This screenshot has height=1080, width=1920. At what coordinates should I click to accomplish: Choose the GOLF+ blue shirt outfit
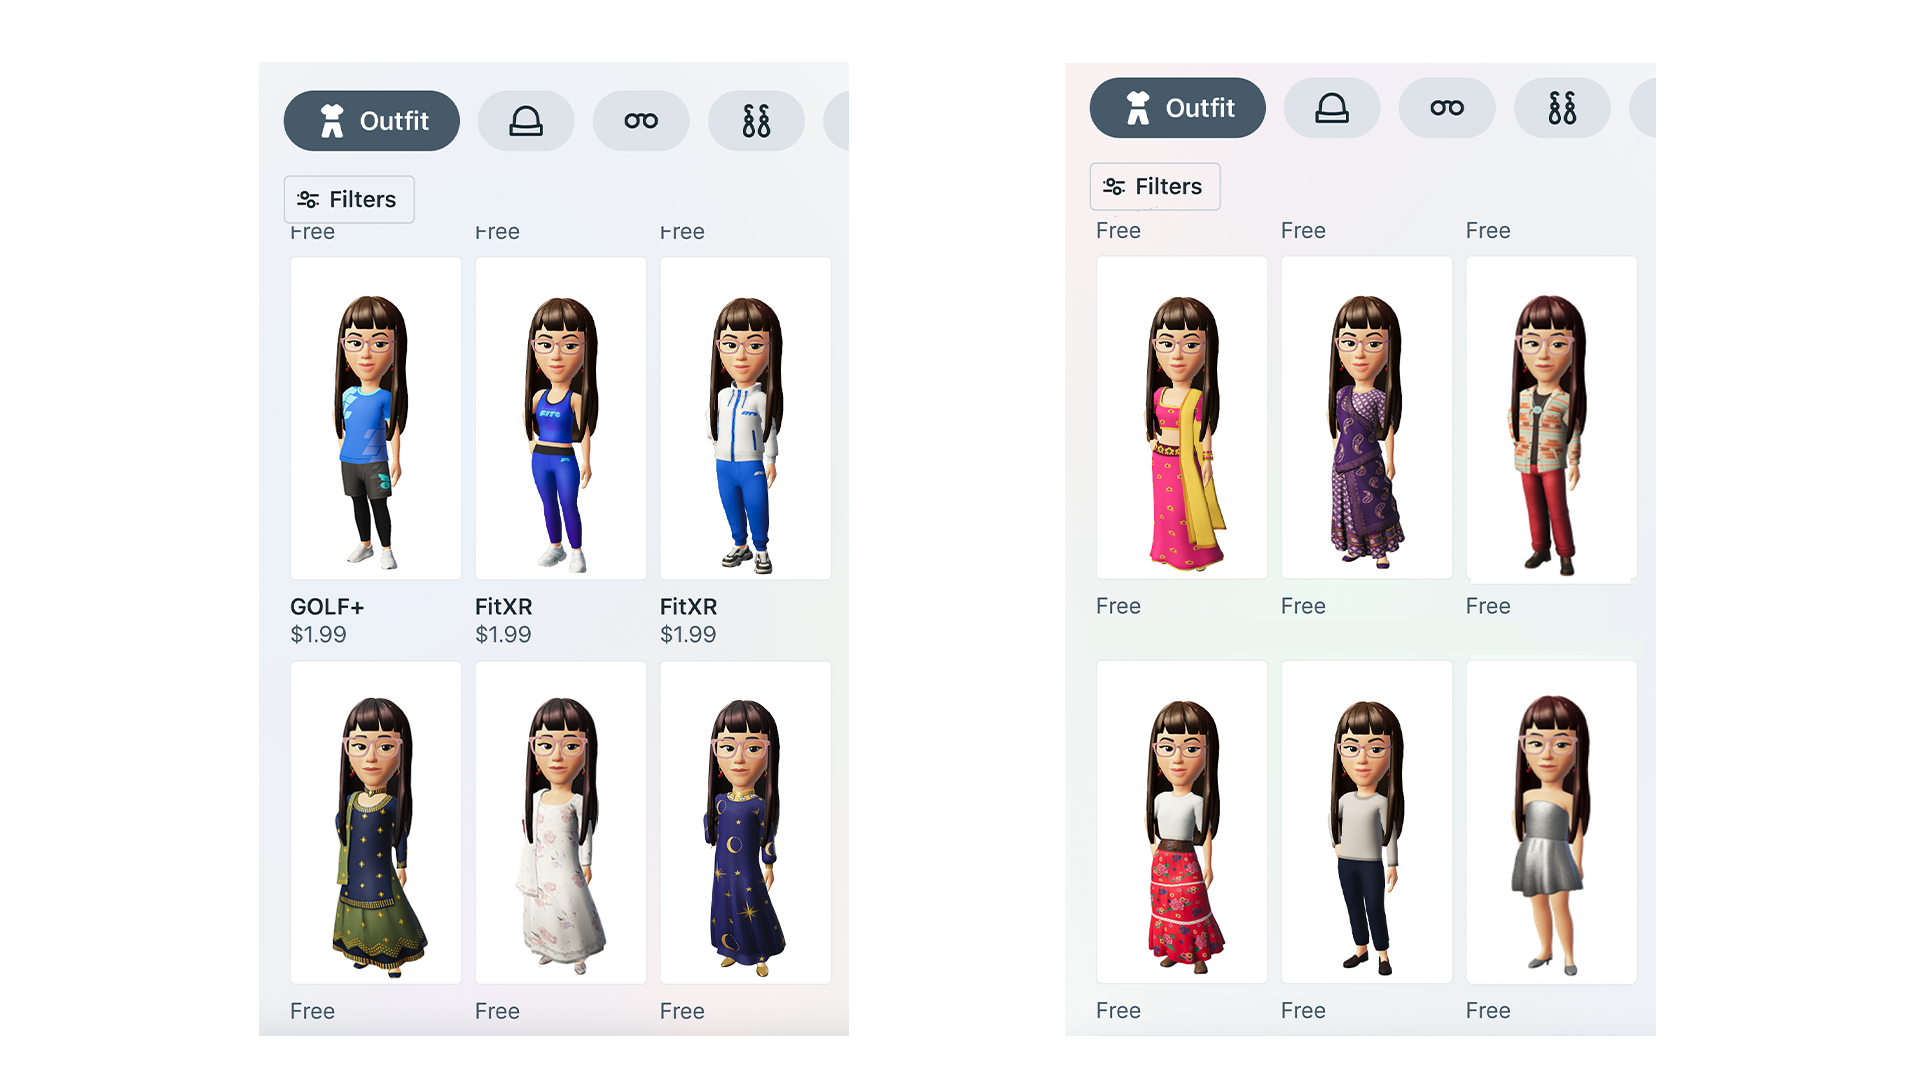376,419
